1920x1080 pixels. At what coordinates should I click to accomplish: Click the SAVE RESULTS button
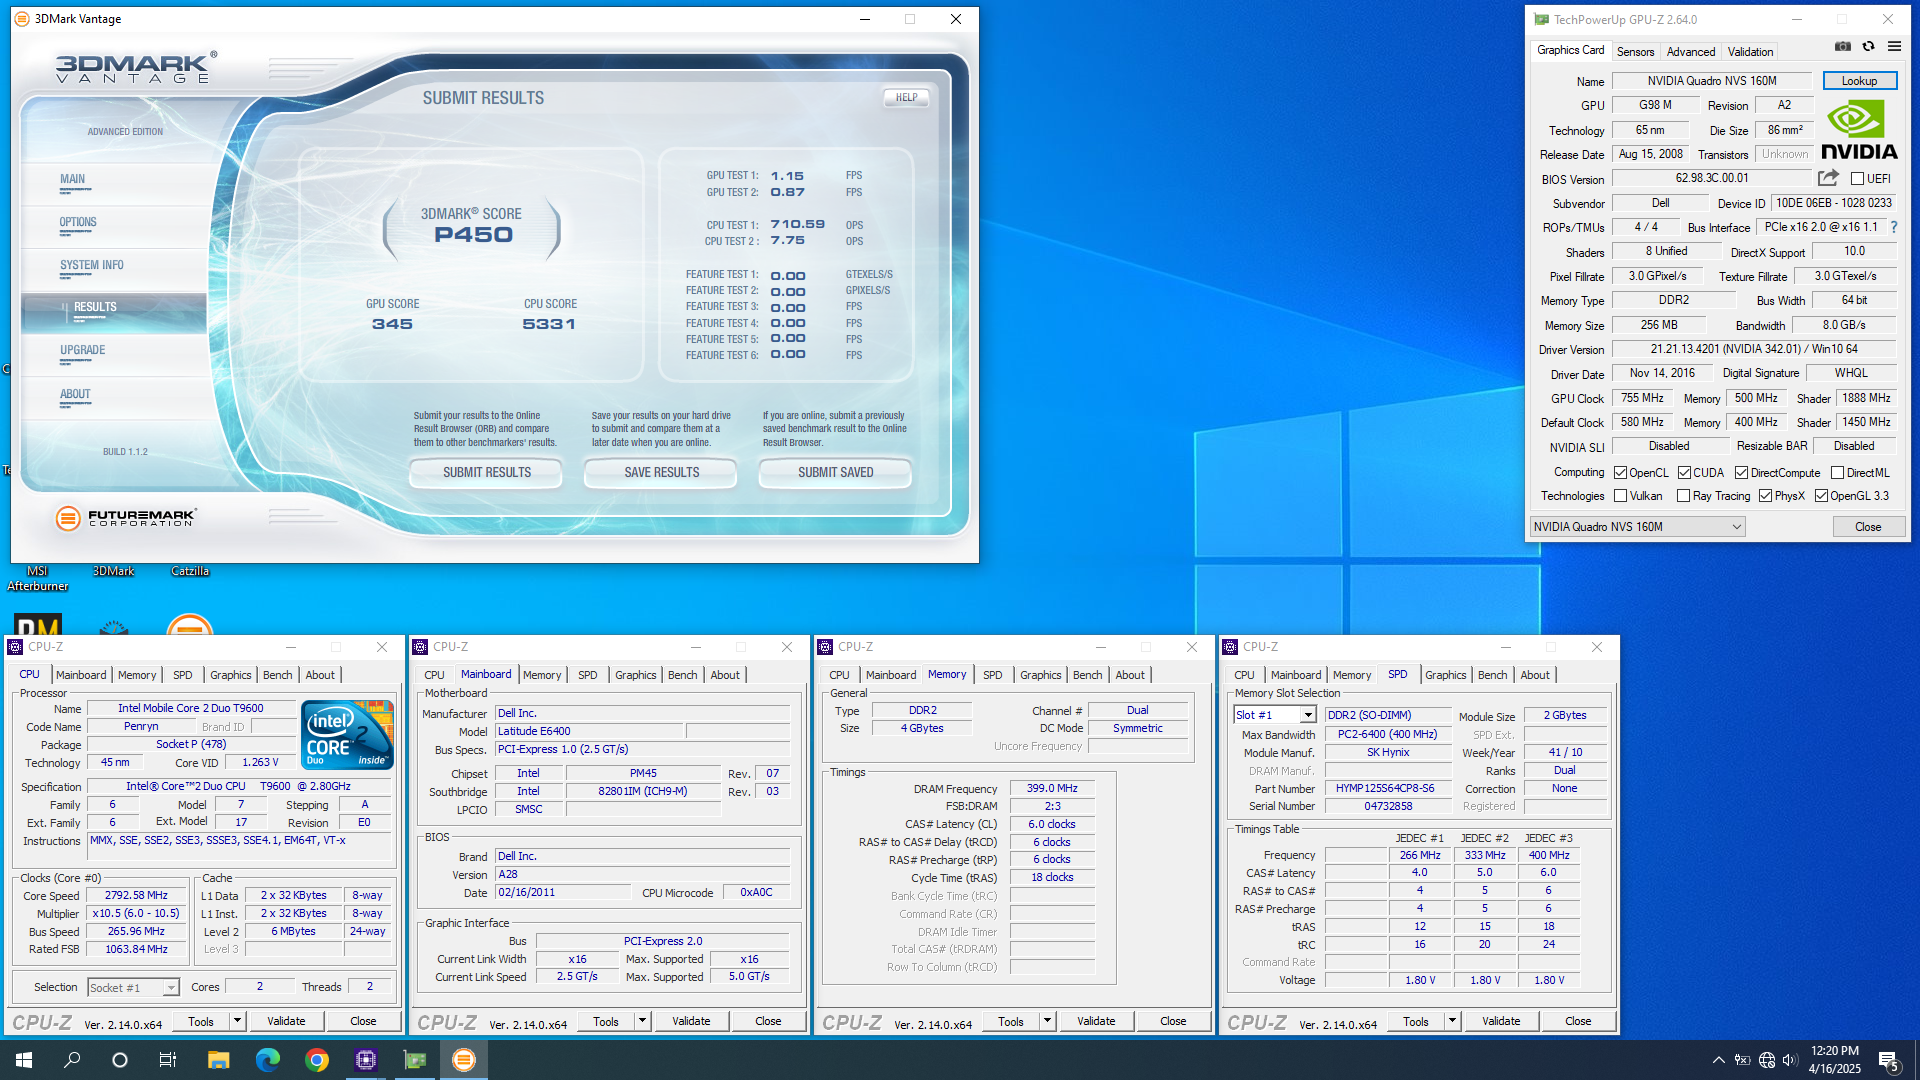pyautogui.click(x=661, y=472)
